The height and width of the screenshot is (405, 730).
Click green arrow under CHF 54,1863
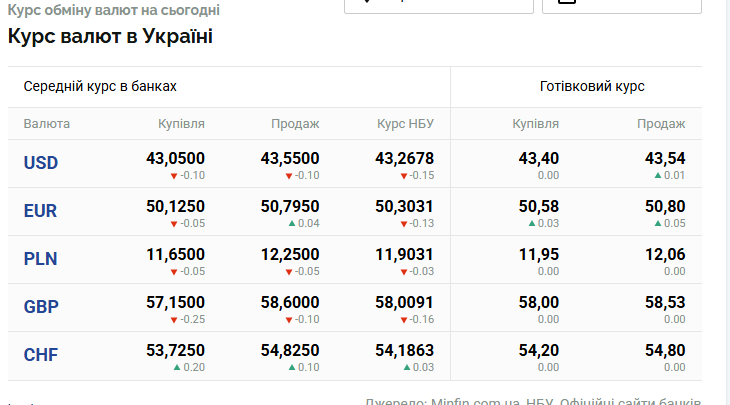coord(403,368)
